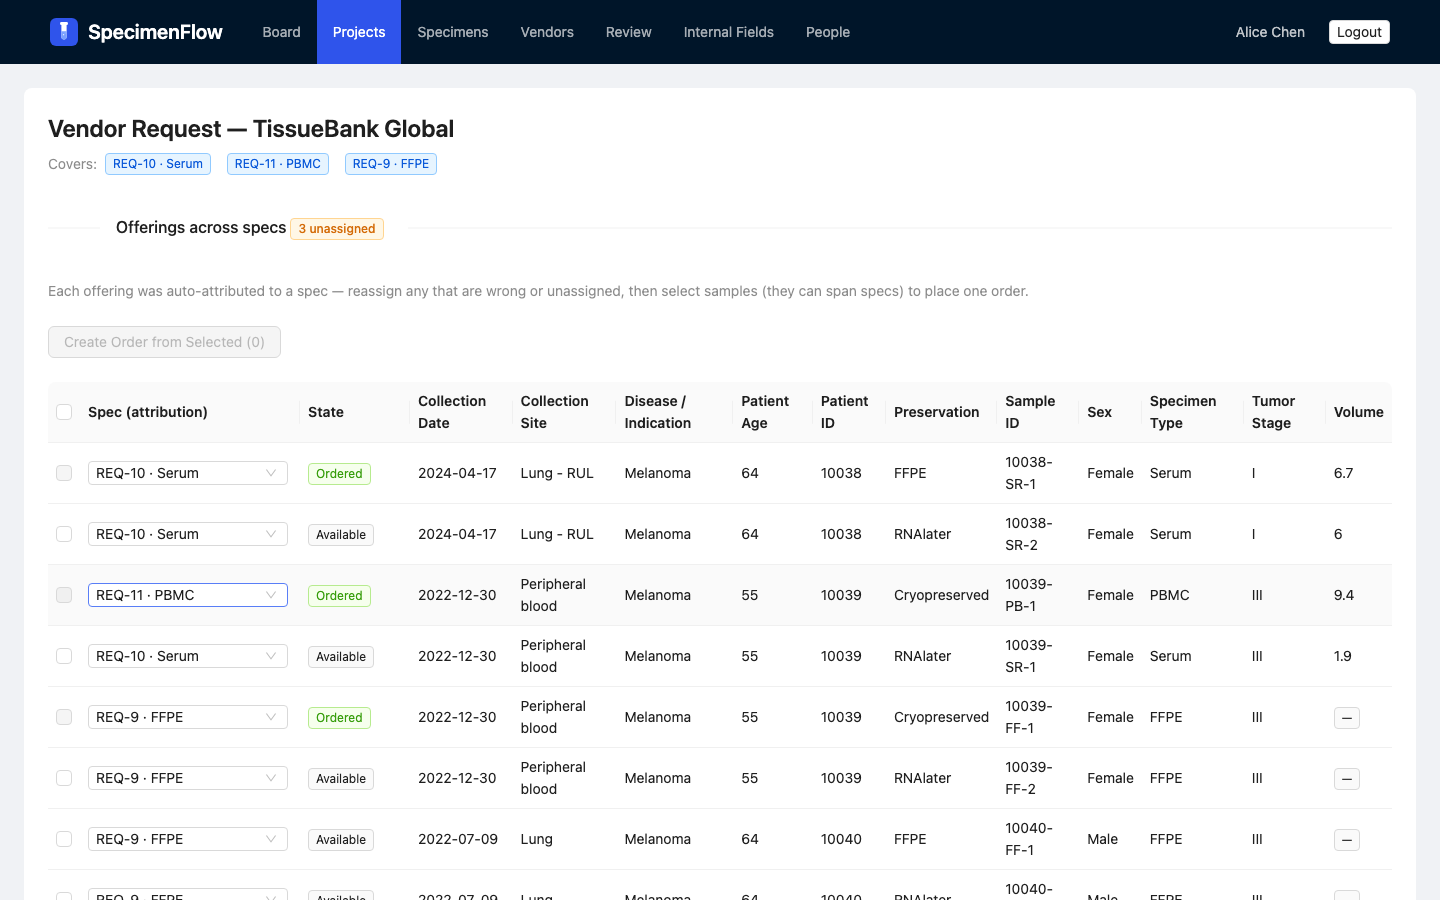Click Offerings across specs section title
The height and width of the screenshot is (900, 1440).
point(201,228)
